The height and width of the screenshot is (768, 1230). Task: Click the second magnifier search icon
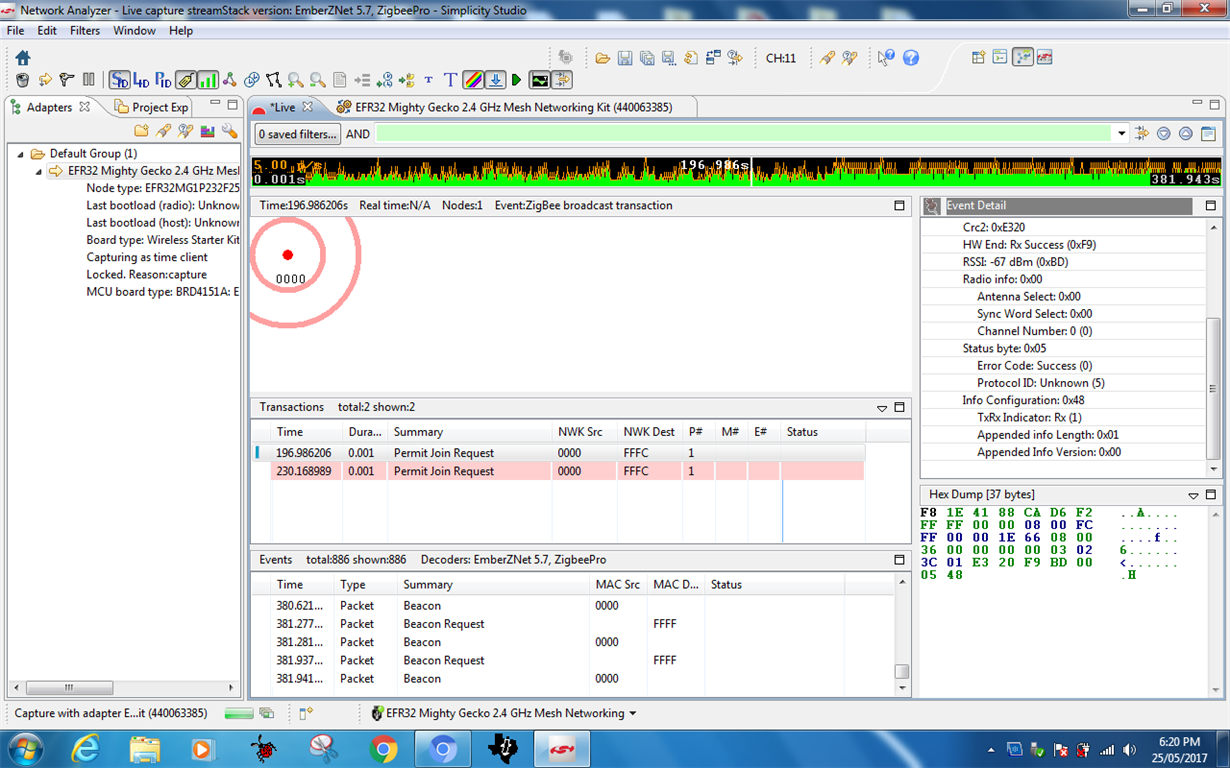pos(318,80)
